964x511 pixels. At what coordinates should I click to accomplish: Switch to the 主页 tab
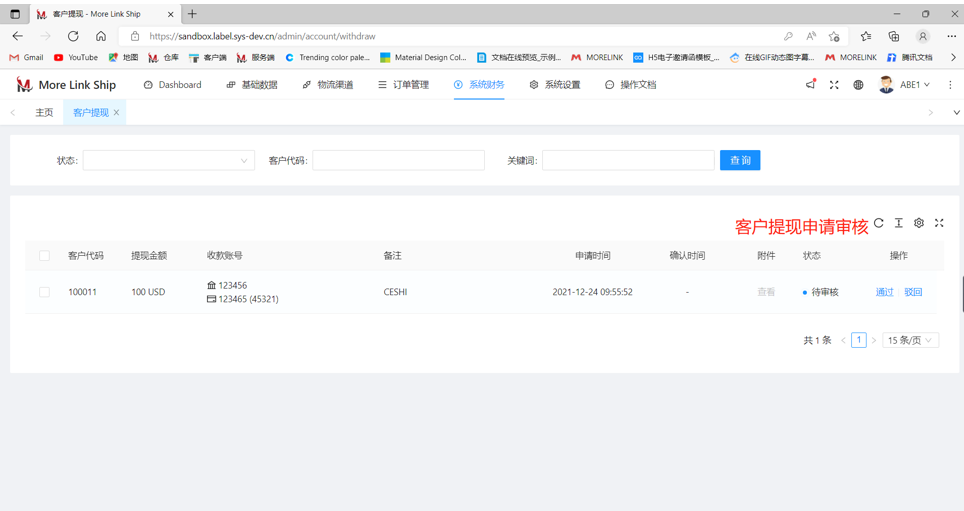pos(44,113)
